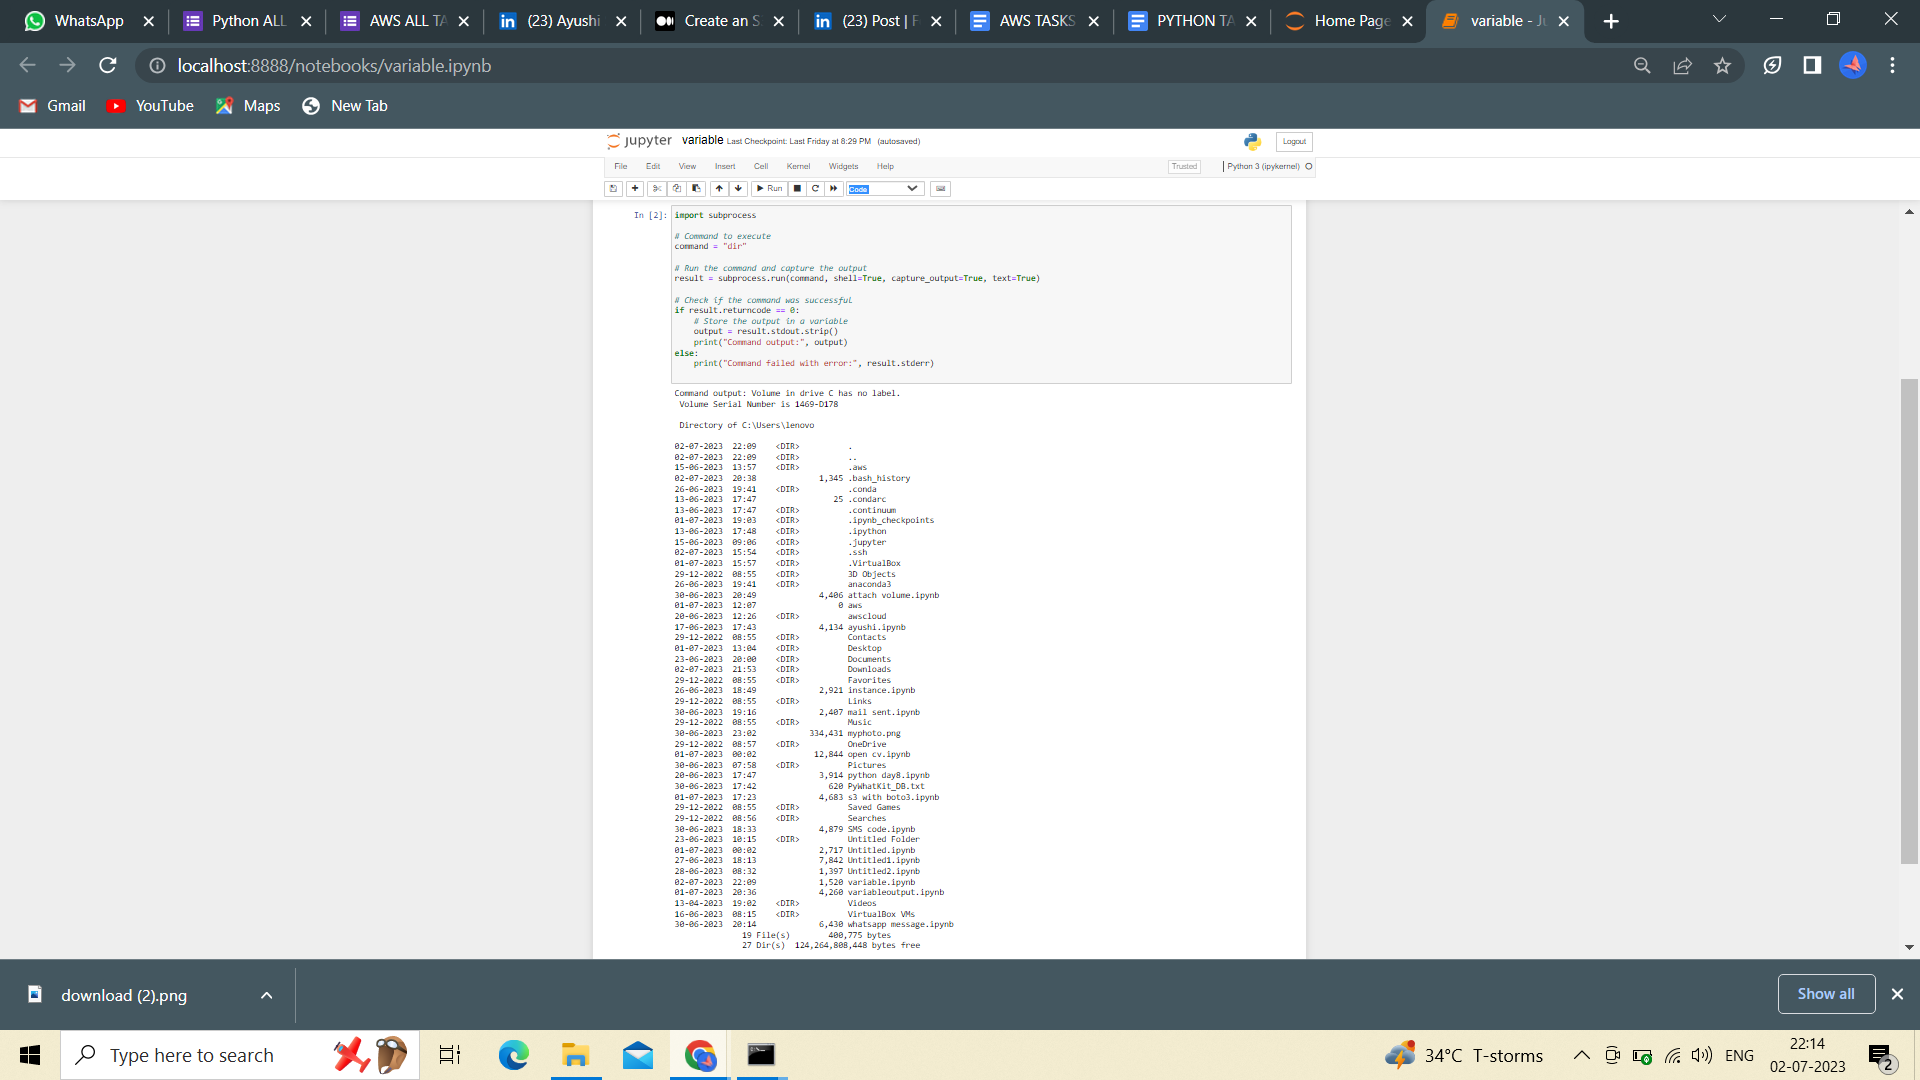Click the Logout button

(1294, 141)
